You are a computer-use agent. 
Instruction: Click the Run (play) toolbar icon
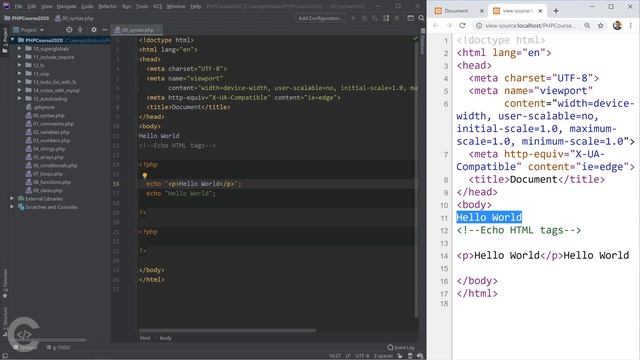coord(353,18)
